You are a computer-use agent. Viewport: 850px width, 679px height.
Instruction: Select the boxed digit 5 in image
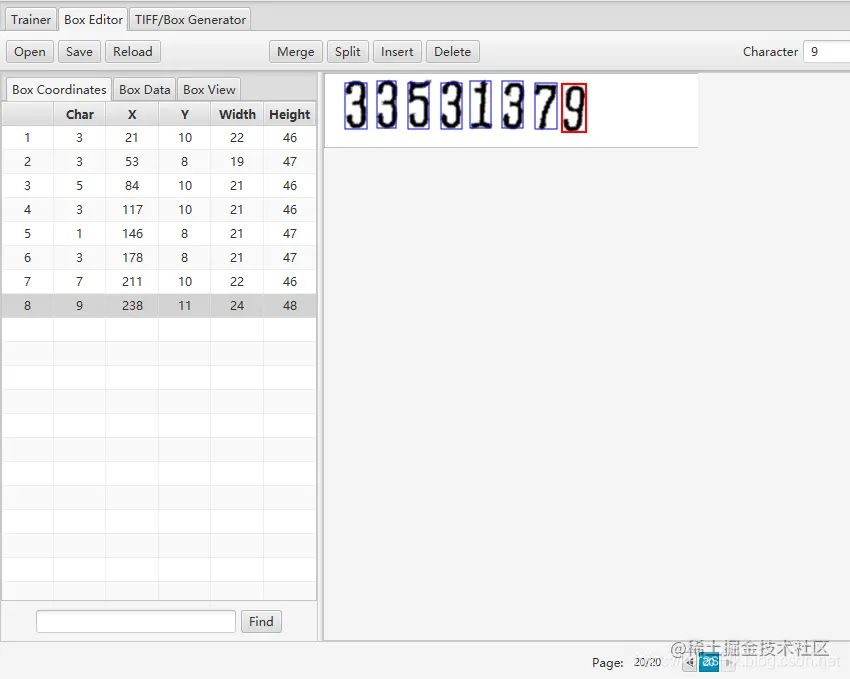point(418,105)
